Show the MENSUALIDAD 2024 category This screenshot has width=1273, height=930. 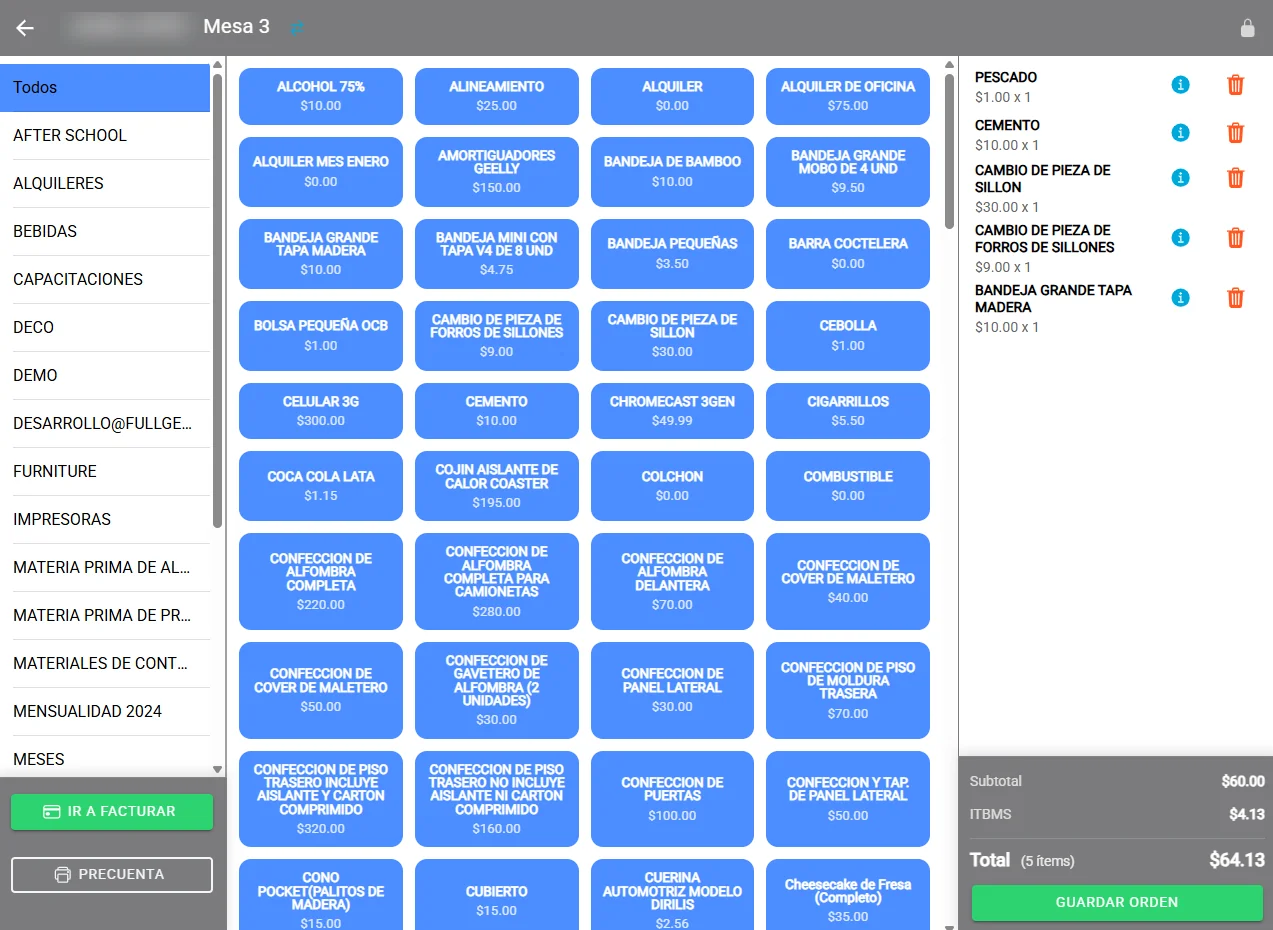(x=105, y=711)
